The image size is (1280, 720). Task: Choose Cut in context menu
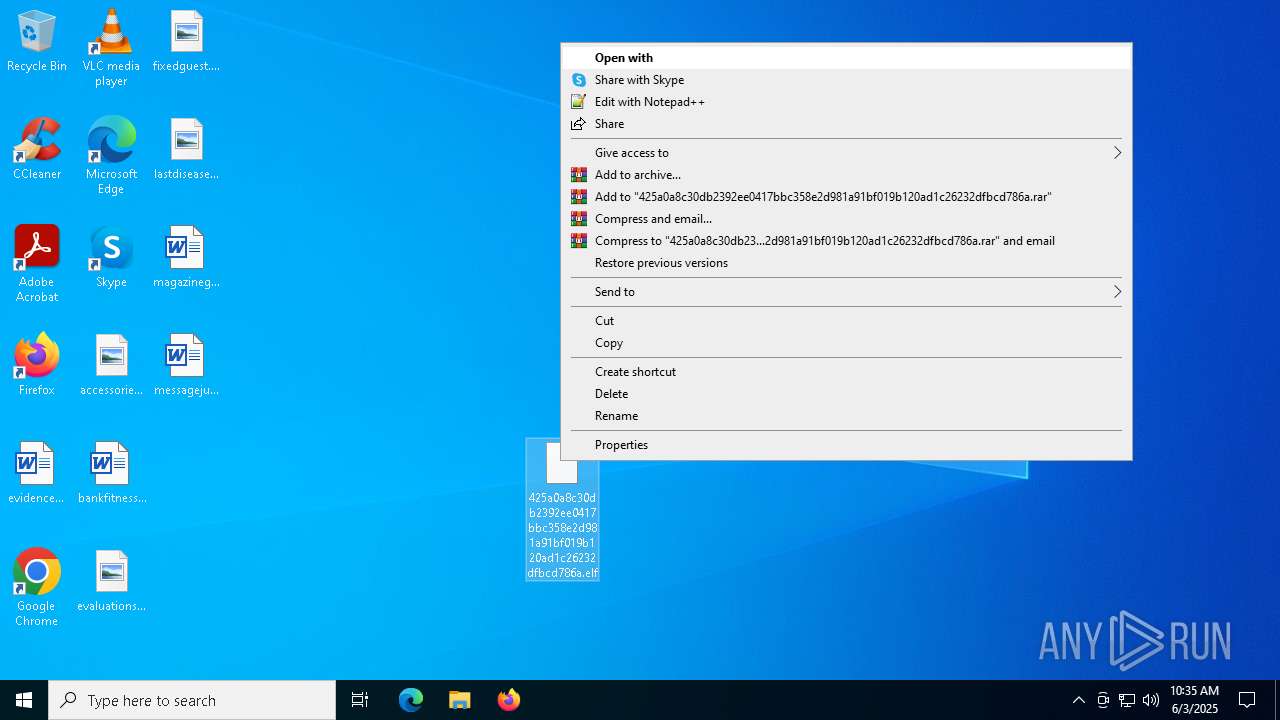point(846,321)
